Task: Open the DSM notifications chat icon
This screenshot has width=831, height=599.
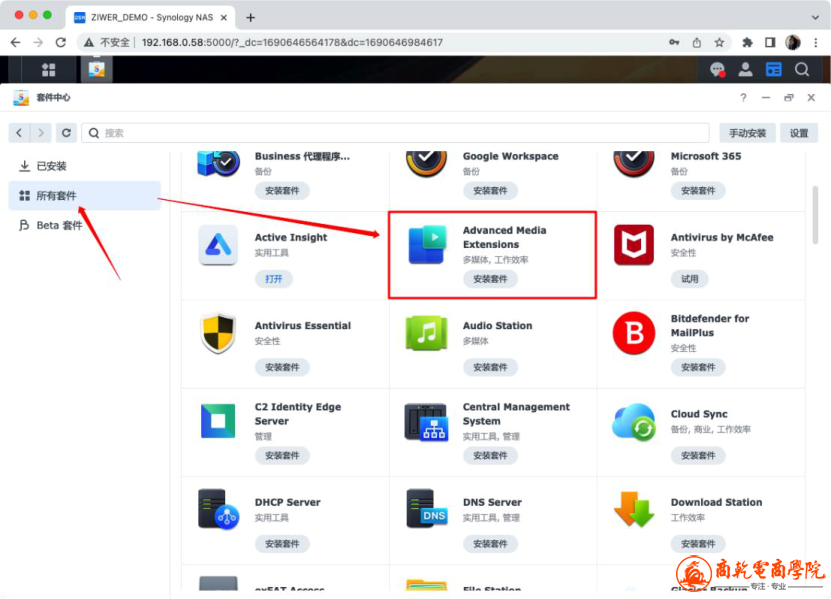Action: click(x=718, y=69)
